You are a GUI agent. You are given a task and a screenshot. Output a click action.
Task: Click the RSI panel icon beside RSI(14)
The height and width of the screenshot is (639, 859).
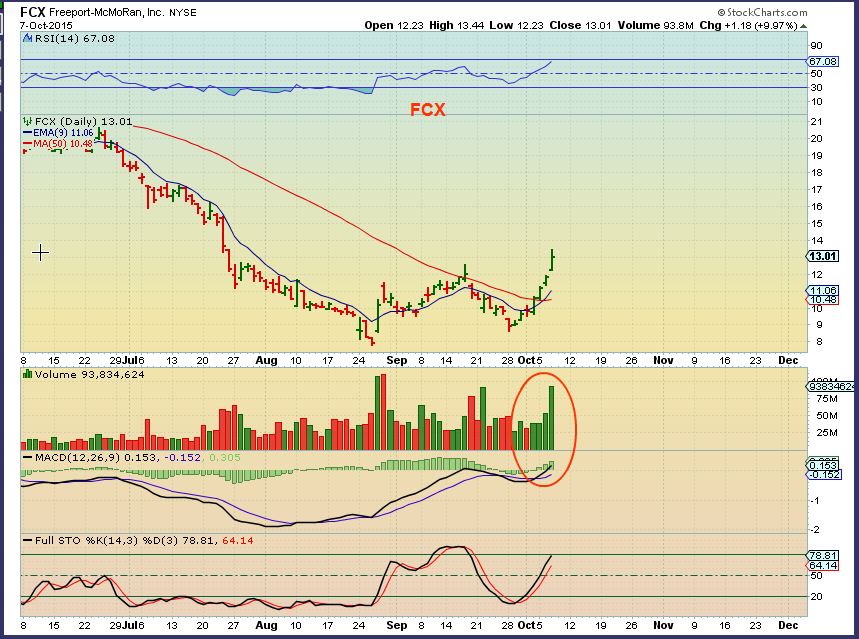pyautogui.click(x=27, y=38)
